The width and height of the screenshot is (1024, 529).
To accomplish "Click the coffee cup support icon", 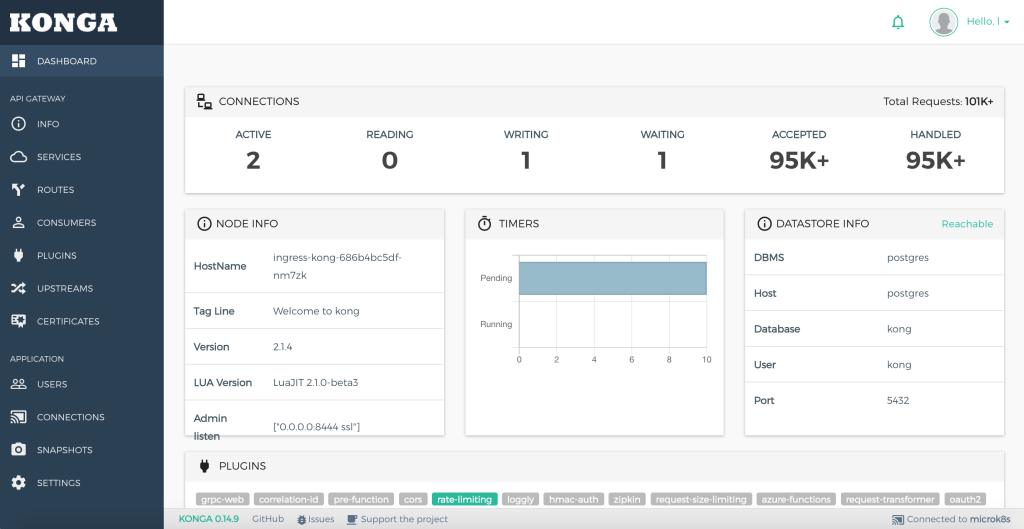I will (x=352, y=519).
